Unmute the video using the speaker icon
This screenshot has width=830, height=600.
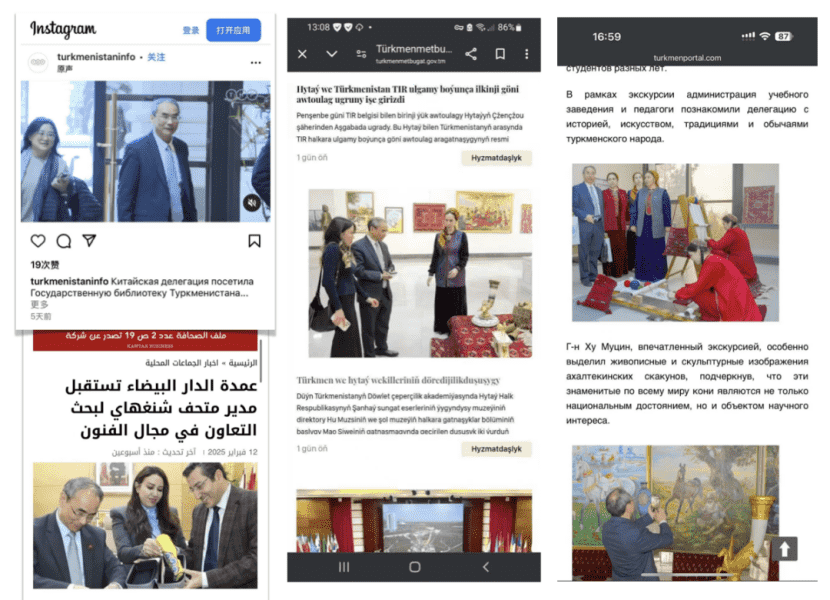(252, 202)
